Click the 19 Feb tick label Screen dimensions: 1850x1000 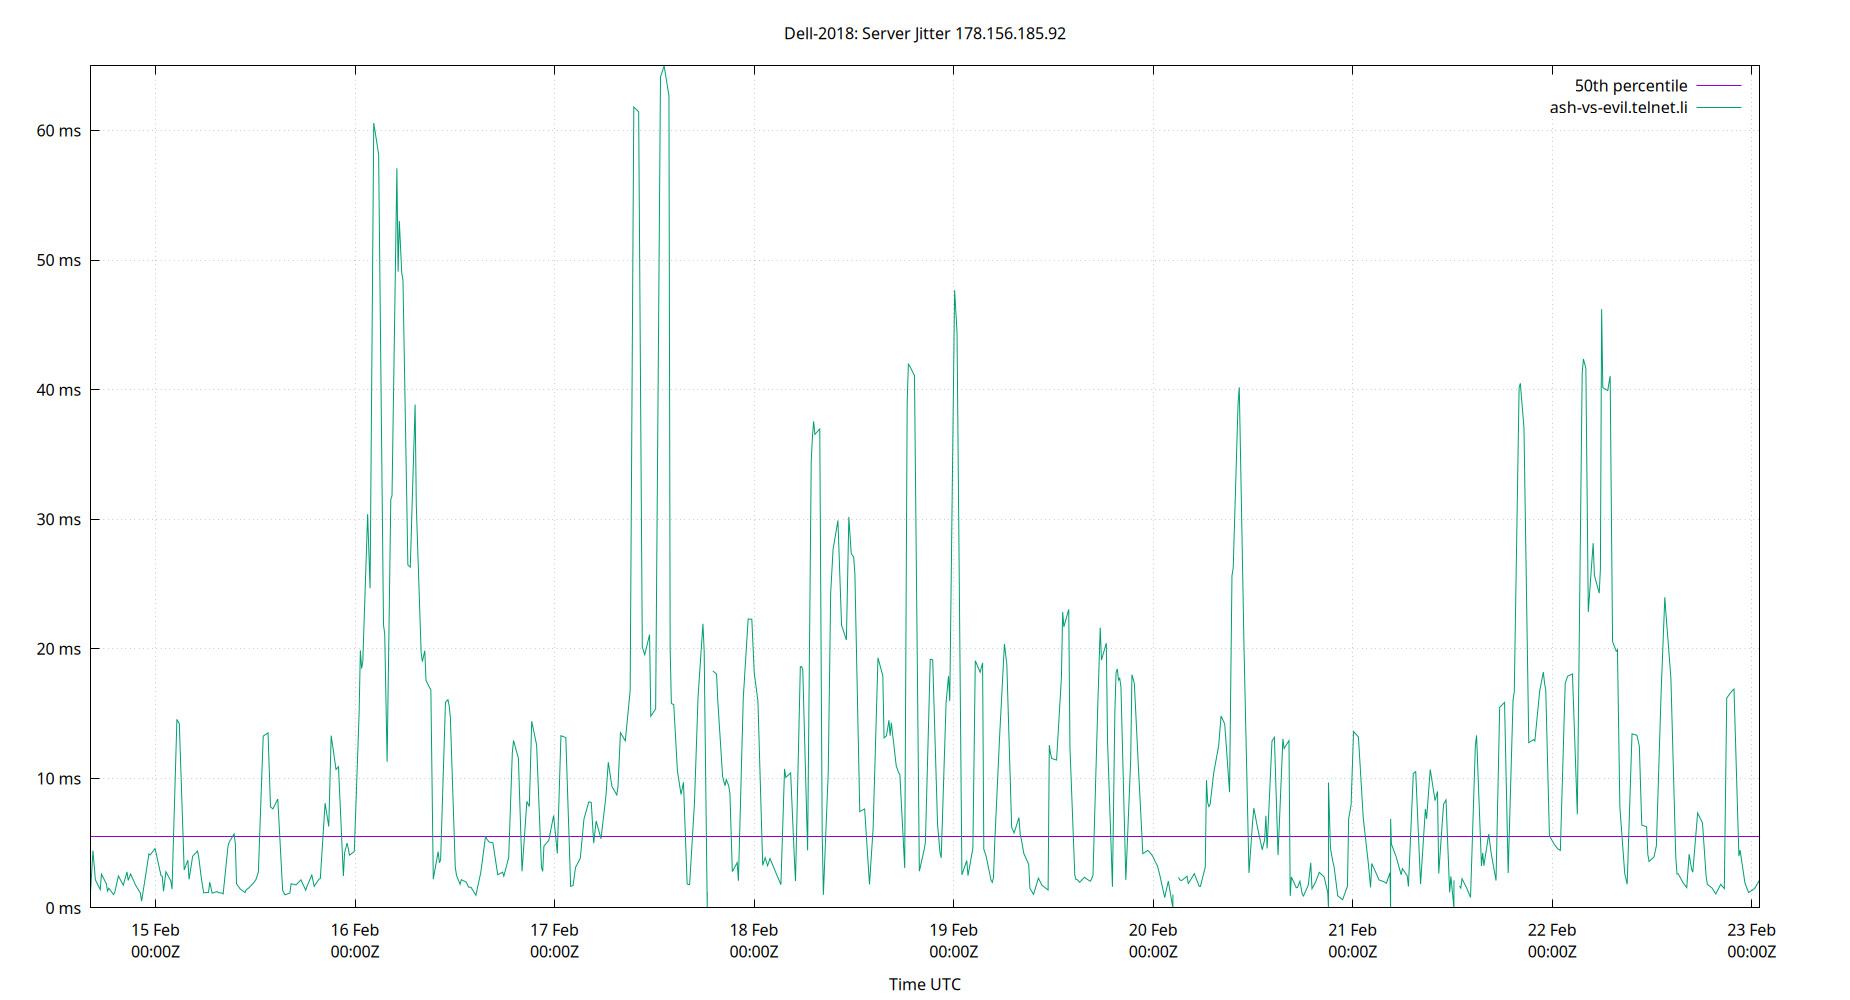955,930
